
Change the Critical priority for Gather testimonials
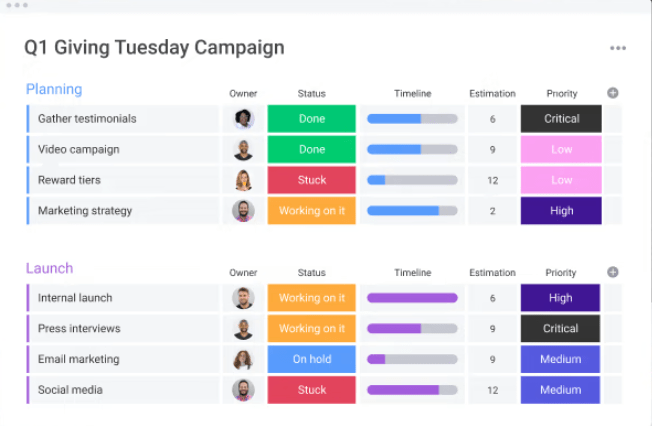[561, 119]
